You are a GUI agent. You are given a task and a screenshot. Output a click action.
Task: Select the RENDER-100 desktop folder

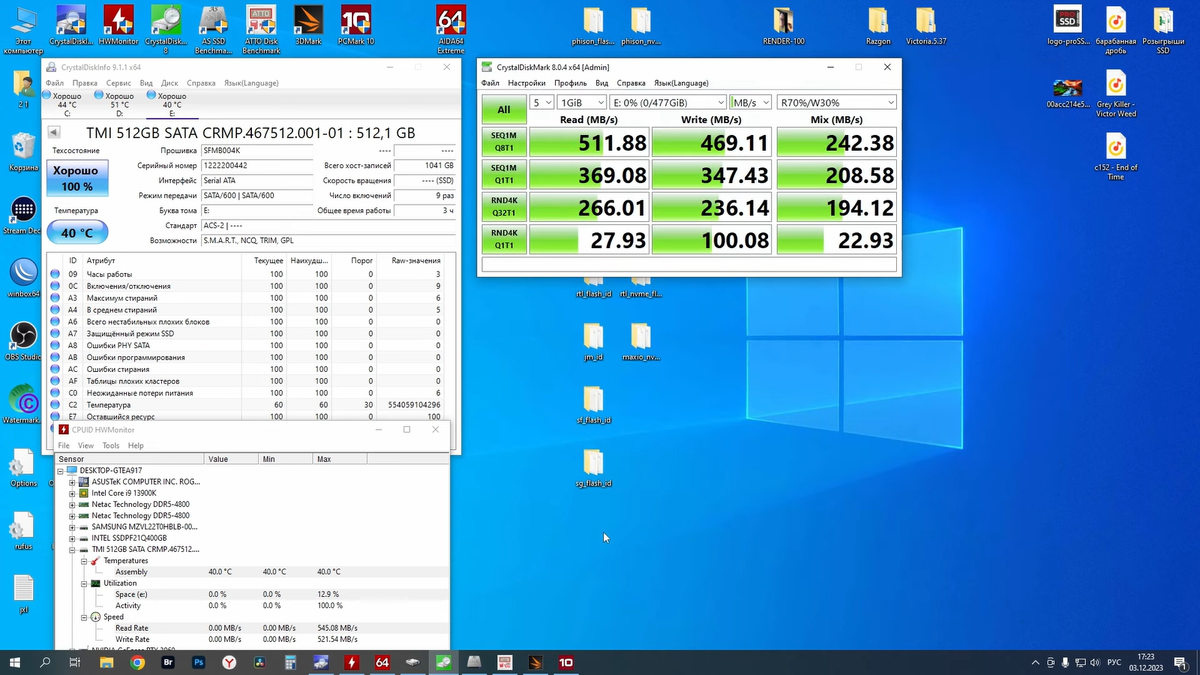pyautogui.click(x=783, y=26)
